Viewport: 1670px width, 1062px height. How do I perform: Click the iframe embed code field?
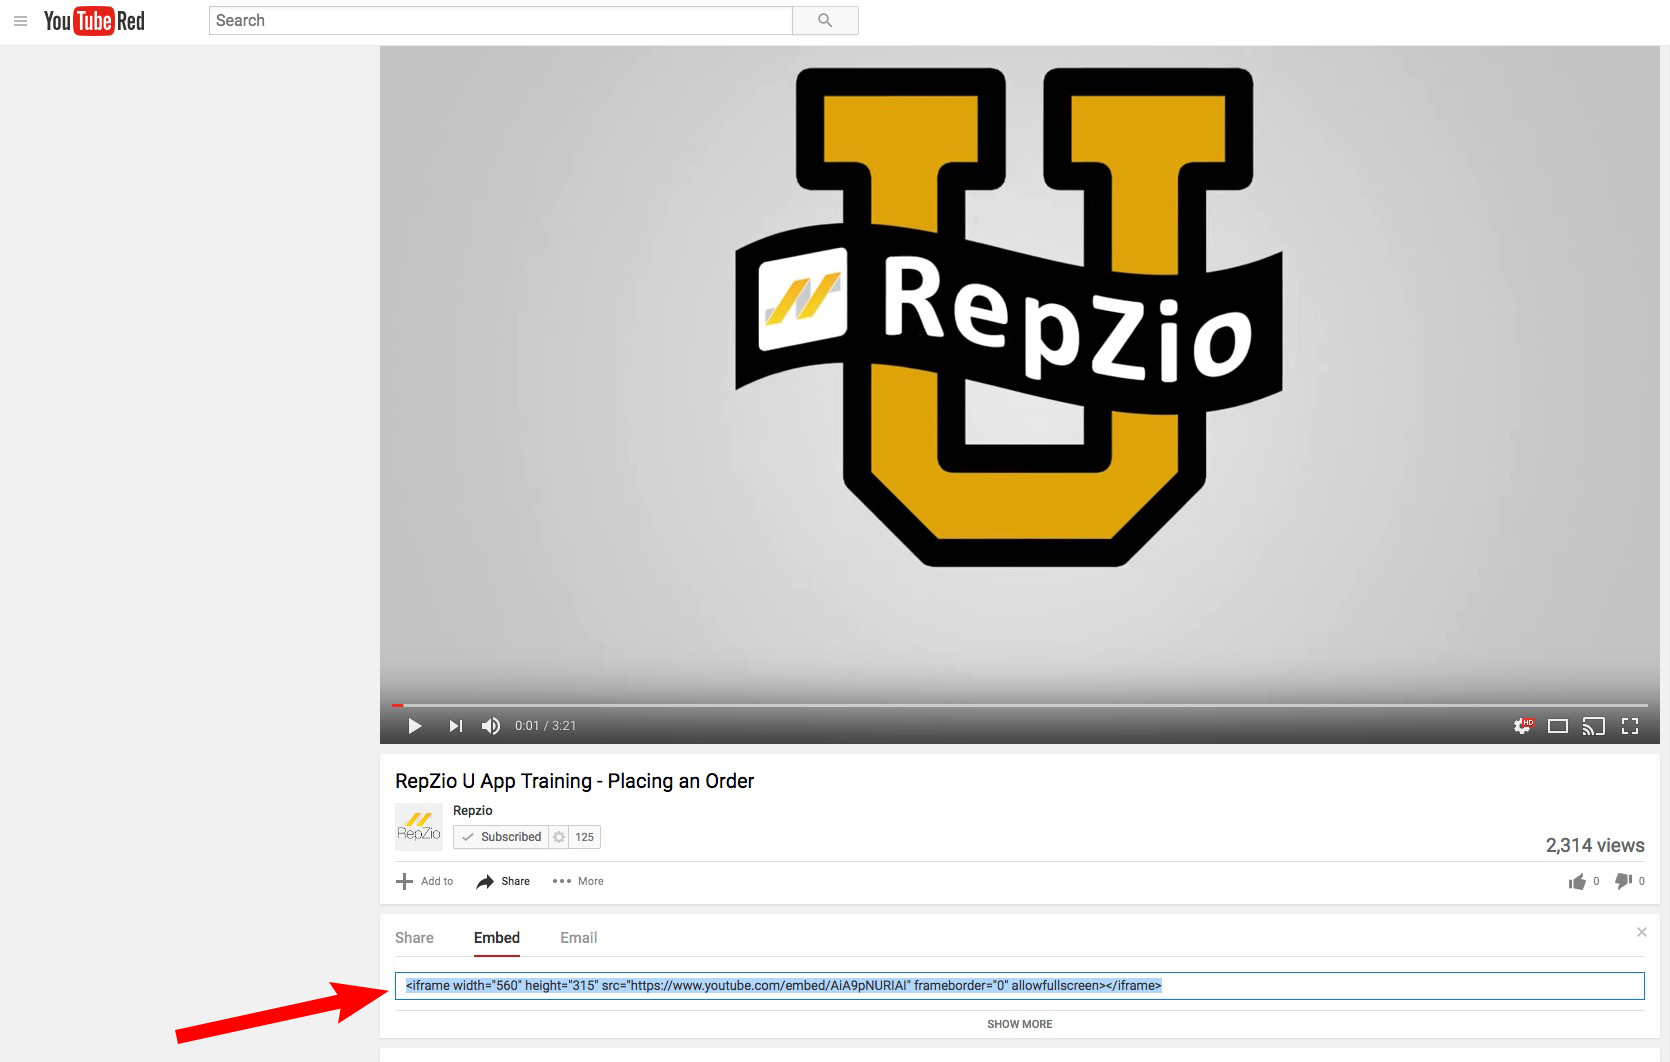1020,986
